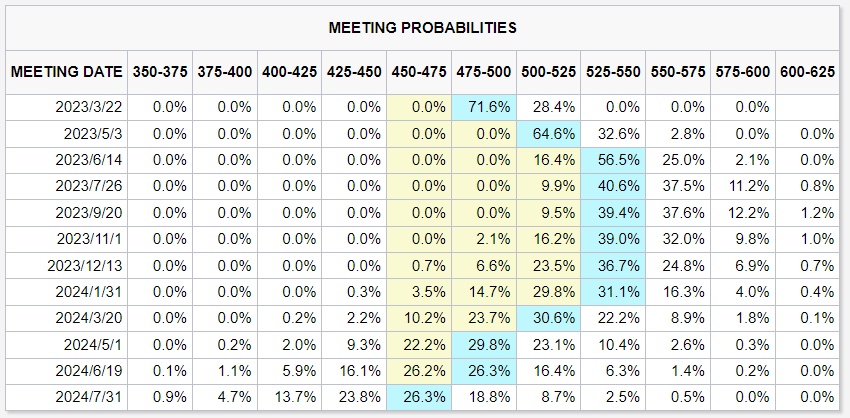The width and height of the screenshot is (850, 418).
Task: Click the 39.0% cell for 2023/11/1
Action: pyautogui.click(x=613, y=238)
